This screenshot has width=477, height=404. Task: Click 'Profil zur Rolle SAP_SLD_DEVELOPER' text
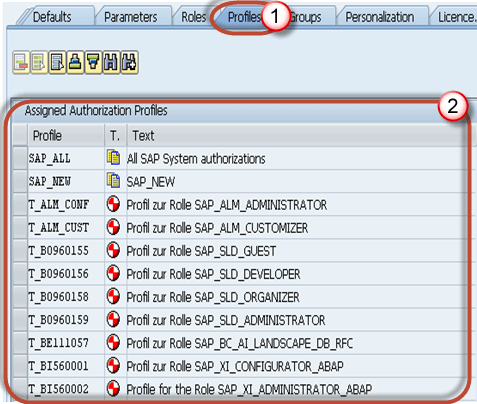(213, 274)
